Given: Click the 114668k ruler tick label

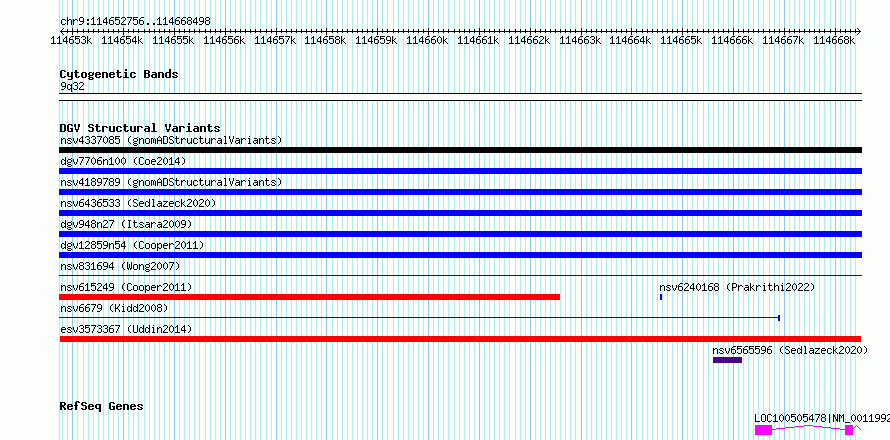Looking at the screenshot, I should pyautogui.click(x=833, y=40).
